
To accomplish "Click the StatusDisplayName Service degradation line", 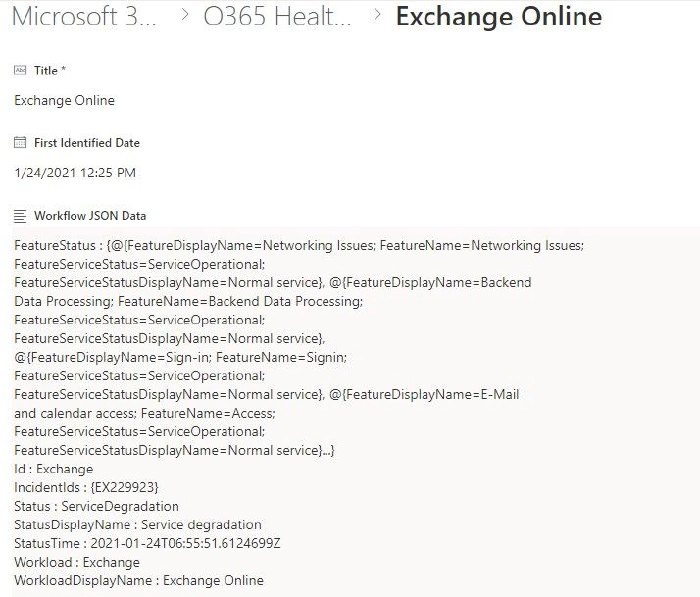I will pos(138,525).
